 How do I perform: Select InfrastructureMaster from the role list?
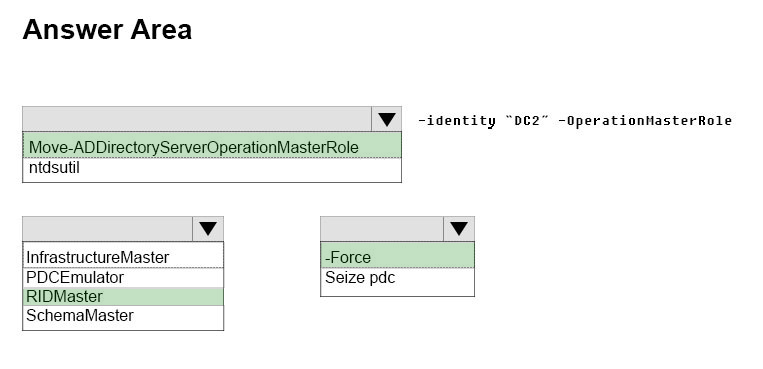(x=123, y=257)
